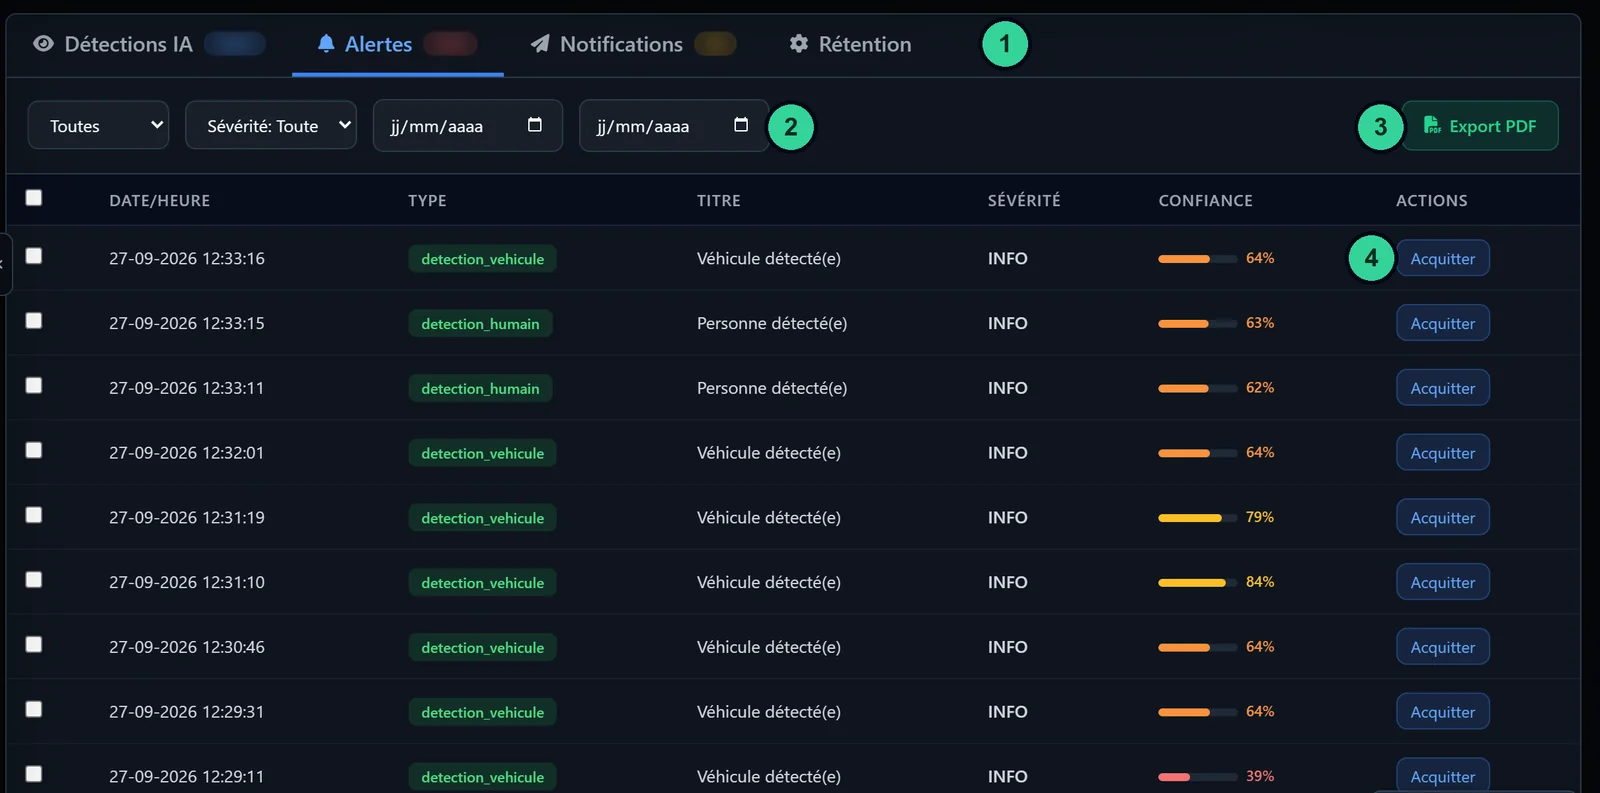This screenshot has width=1600, height=793.
Task: Click the PDF file icon on Export button
Action: pos(1432,125)
